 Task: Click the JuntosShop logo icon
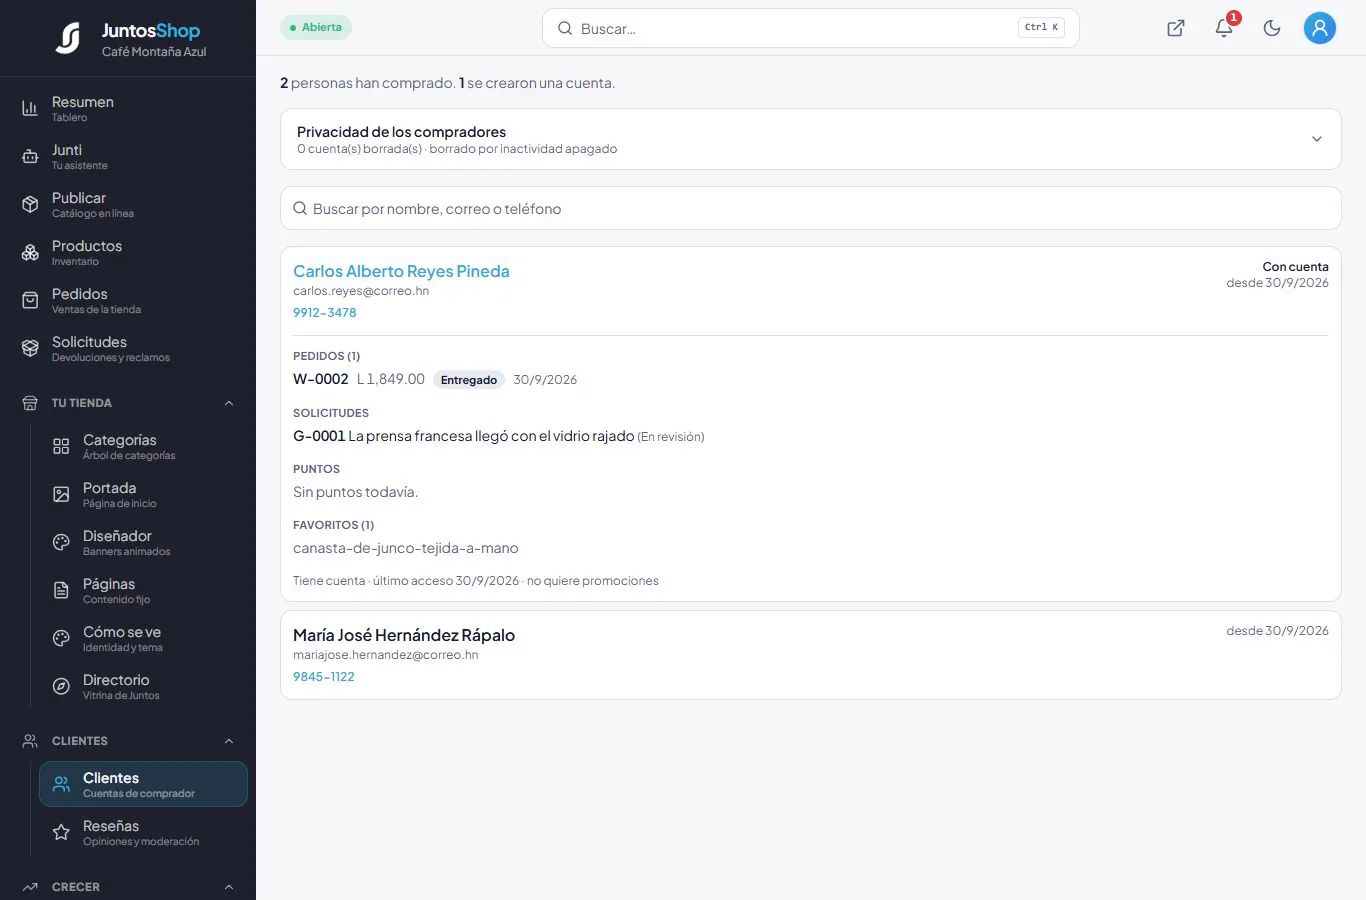(x=68, y=38)
